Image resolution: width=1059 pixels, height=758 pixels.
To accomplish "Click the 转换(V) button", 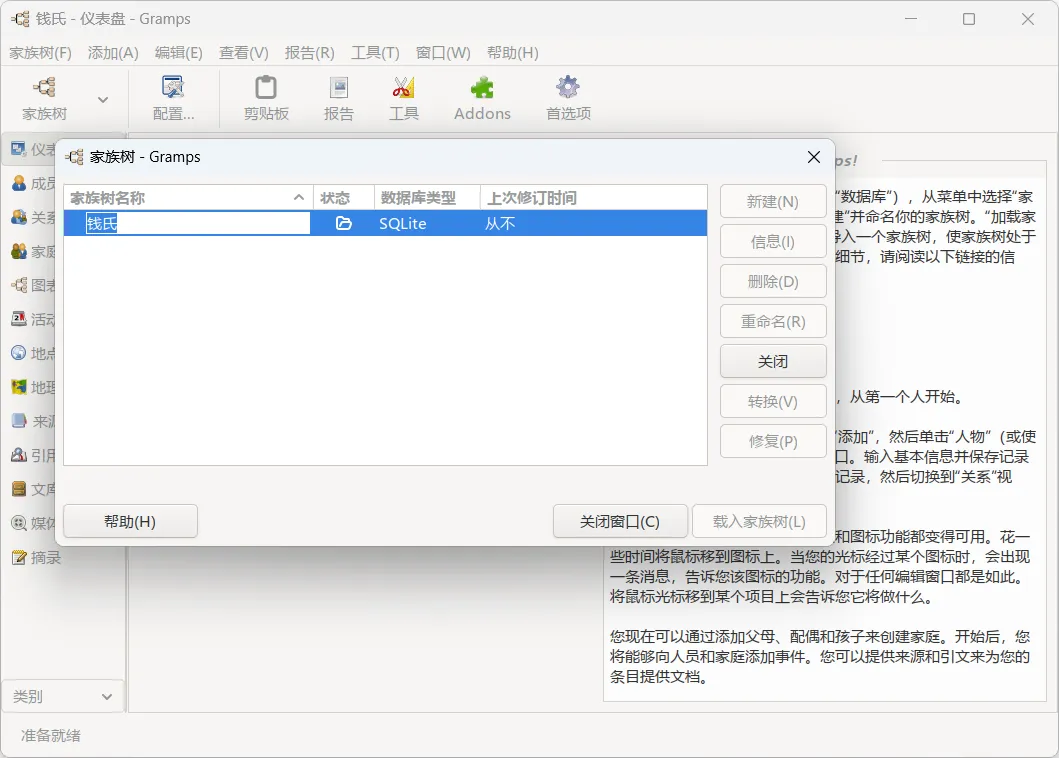I will click(773, 401).
